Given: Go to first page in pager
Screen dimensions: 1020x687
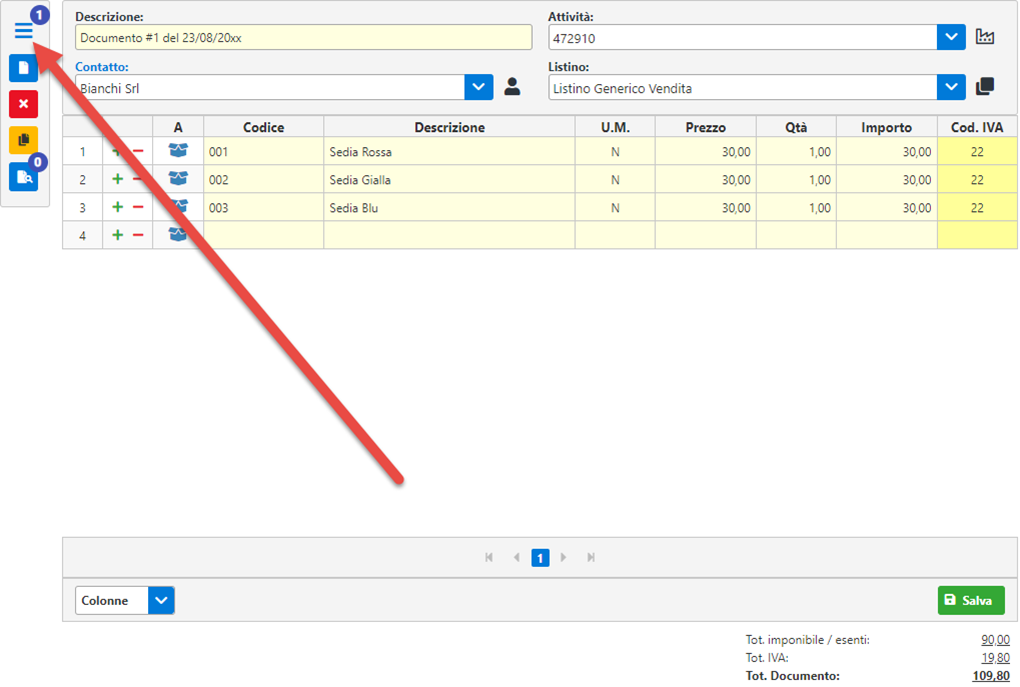Looking at the screenshot, I should (x=489, y=558).
